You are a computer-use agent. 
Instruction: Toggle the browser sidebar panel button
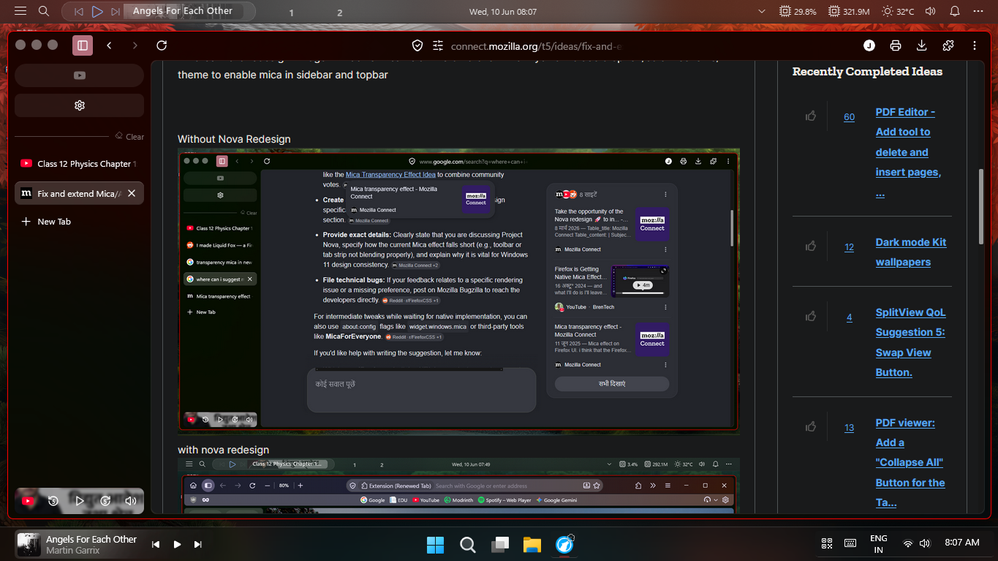pos(82,45)
